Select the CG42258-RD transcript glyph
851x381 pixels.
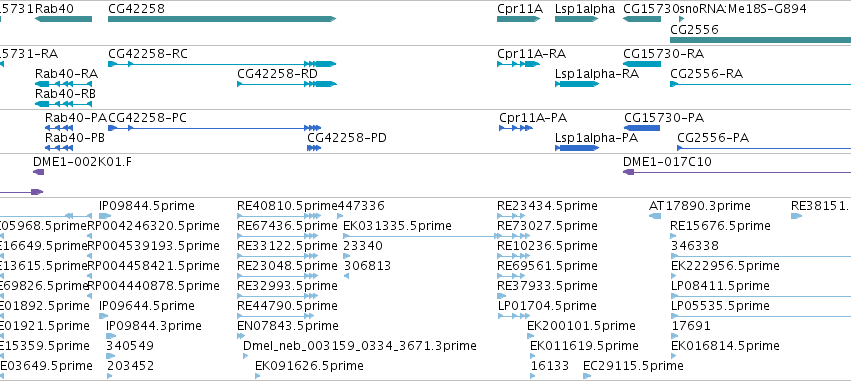[x=287, y=84]
